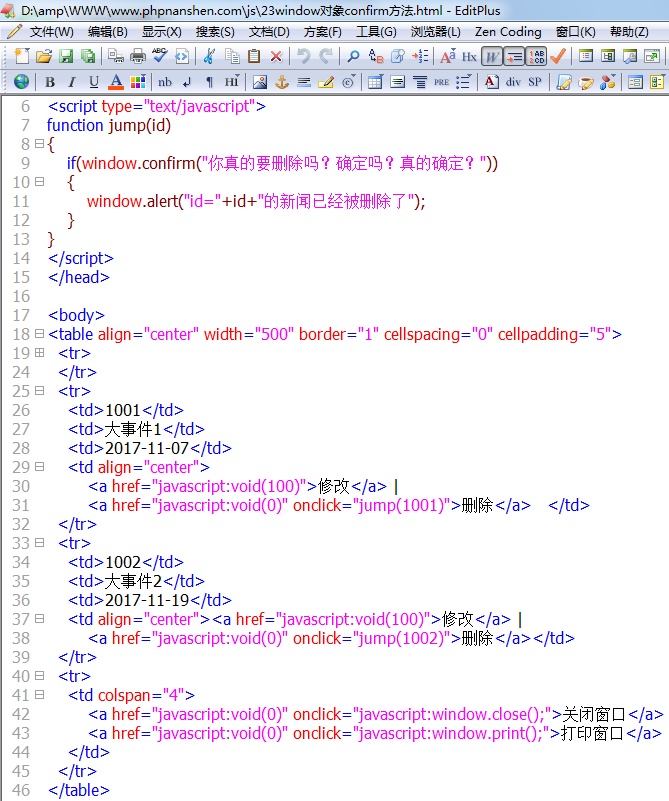Apply bold tag with B icon

click(50, 82)
